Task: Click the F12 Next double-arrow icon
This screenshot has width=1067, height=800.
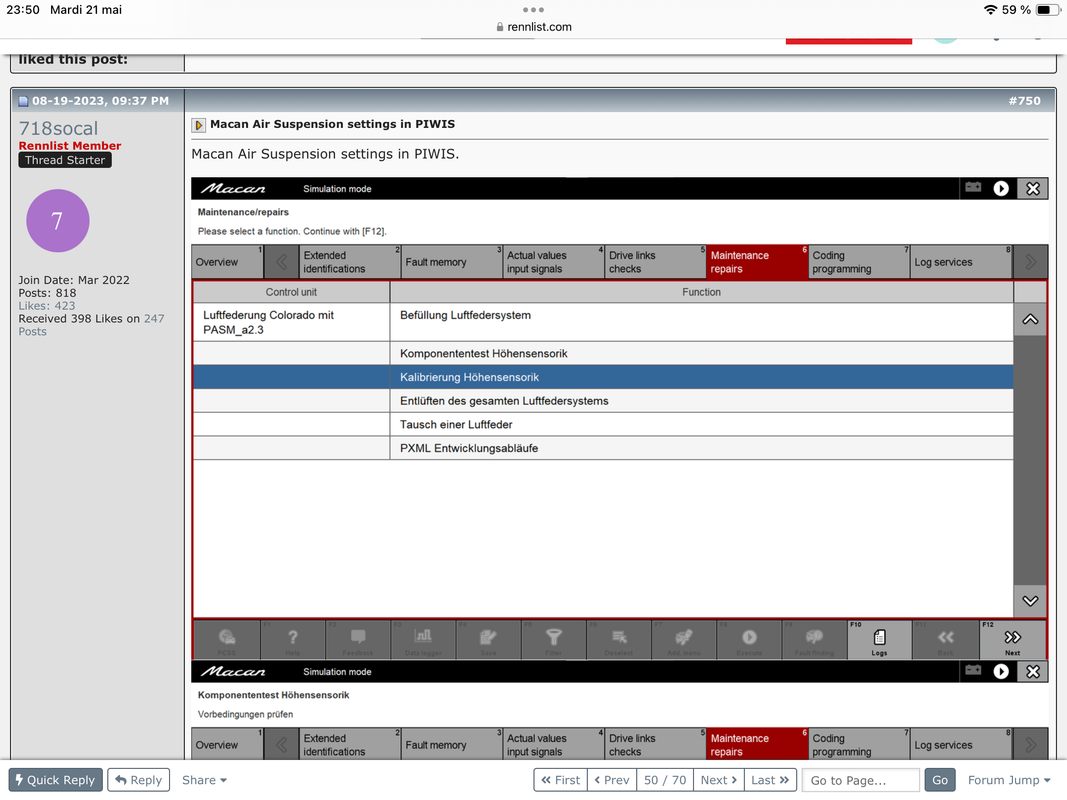Action: 1013,639
